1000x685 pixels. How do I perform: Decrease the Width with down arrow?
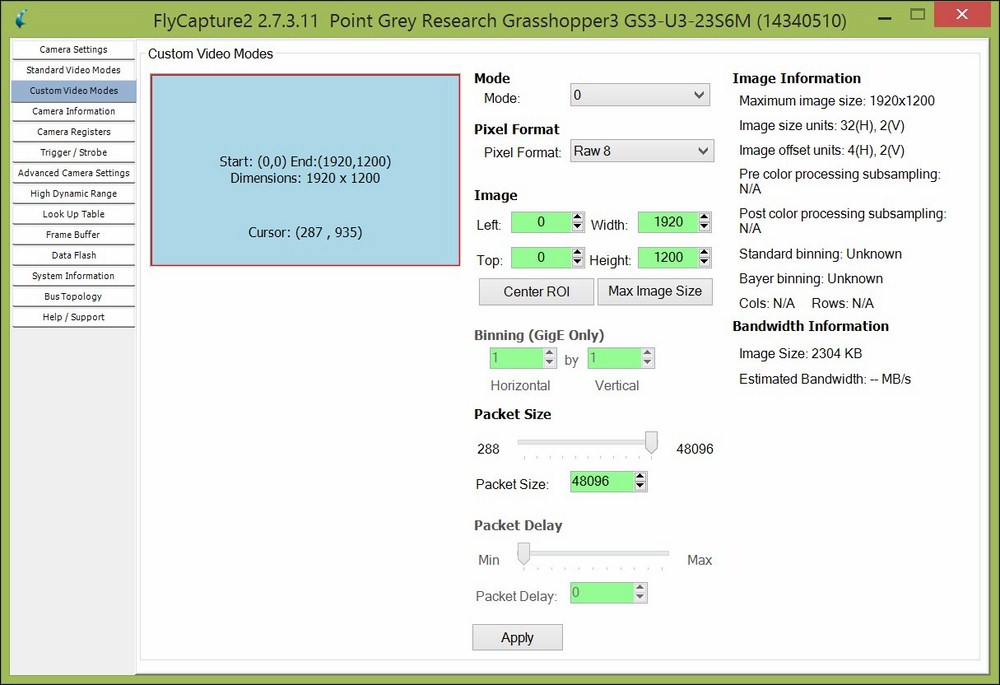point(705,227)
